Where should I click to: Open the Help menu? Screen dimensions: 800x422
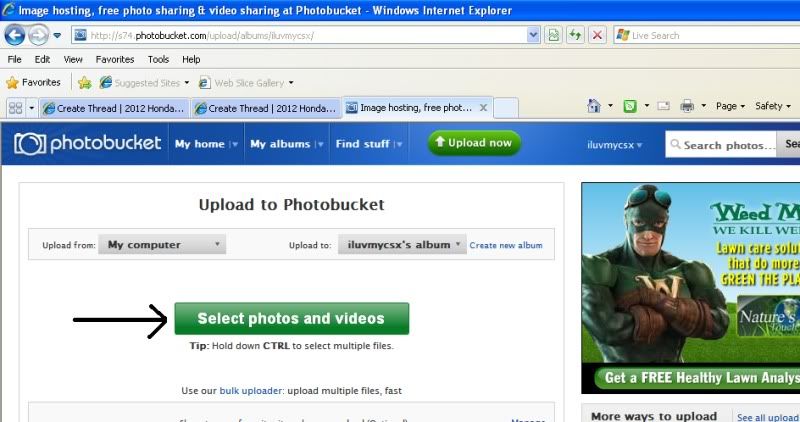click(x=191, y=59)
